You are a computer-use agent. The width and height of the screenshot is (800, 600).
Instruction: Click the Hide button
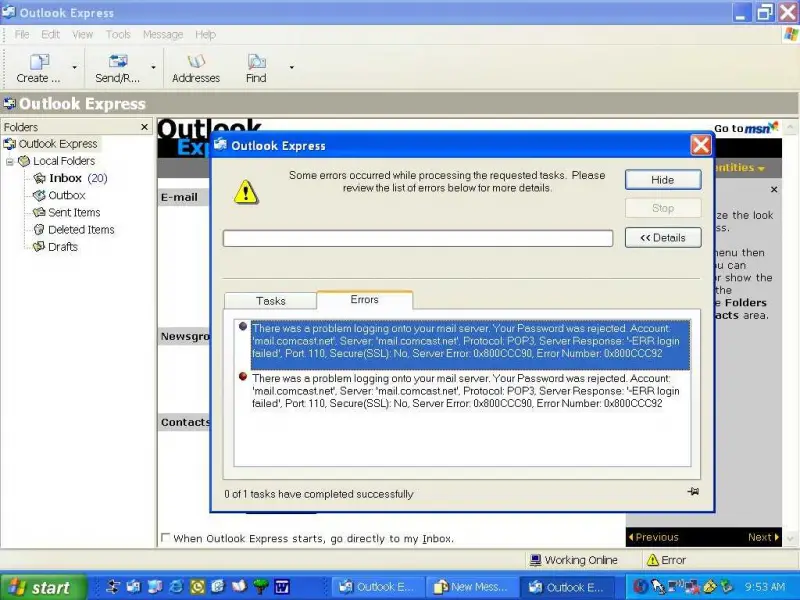click(663, 180)
